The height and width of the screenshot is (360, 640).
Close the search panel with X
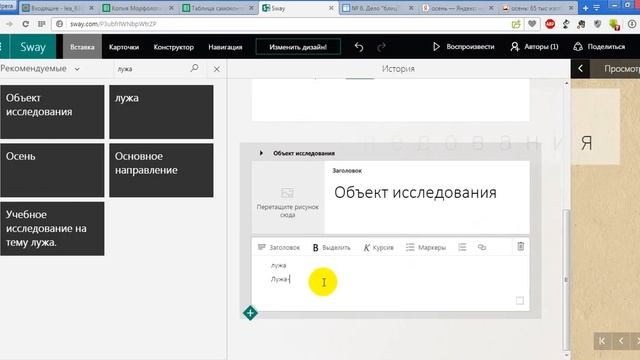tap(217, 69)
